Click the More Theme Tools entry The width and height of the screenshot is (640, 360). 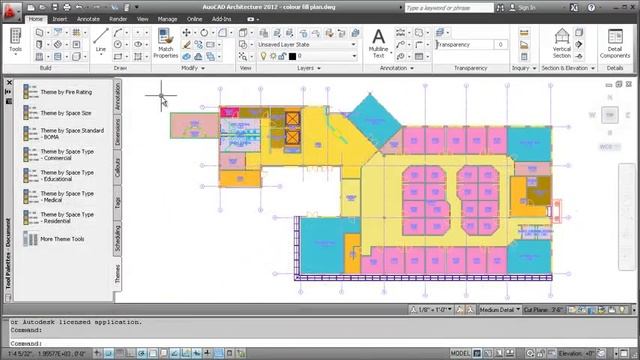pyautogui.click(x=55, y=239)
